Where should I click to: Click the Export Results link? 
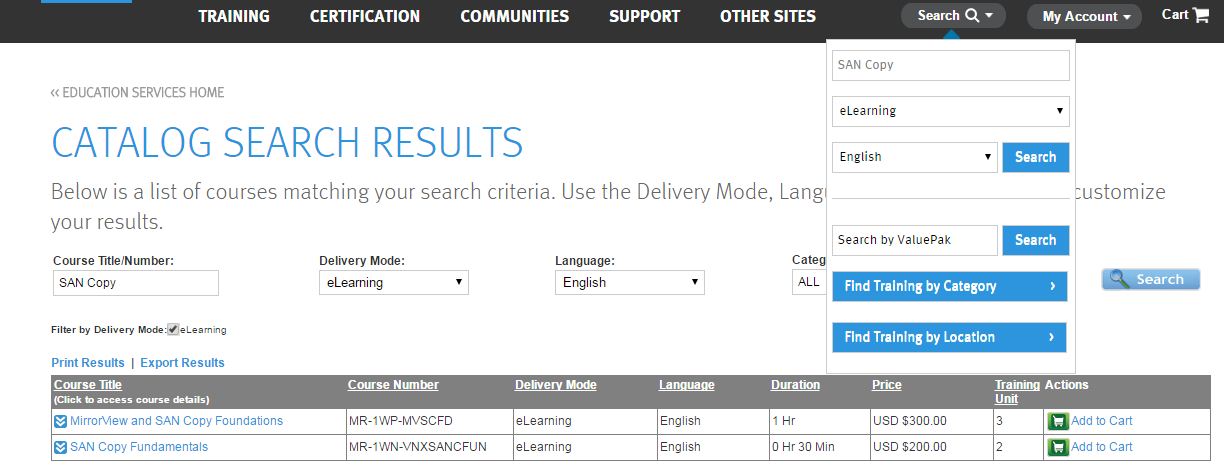click(x=182, y=363)
